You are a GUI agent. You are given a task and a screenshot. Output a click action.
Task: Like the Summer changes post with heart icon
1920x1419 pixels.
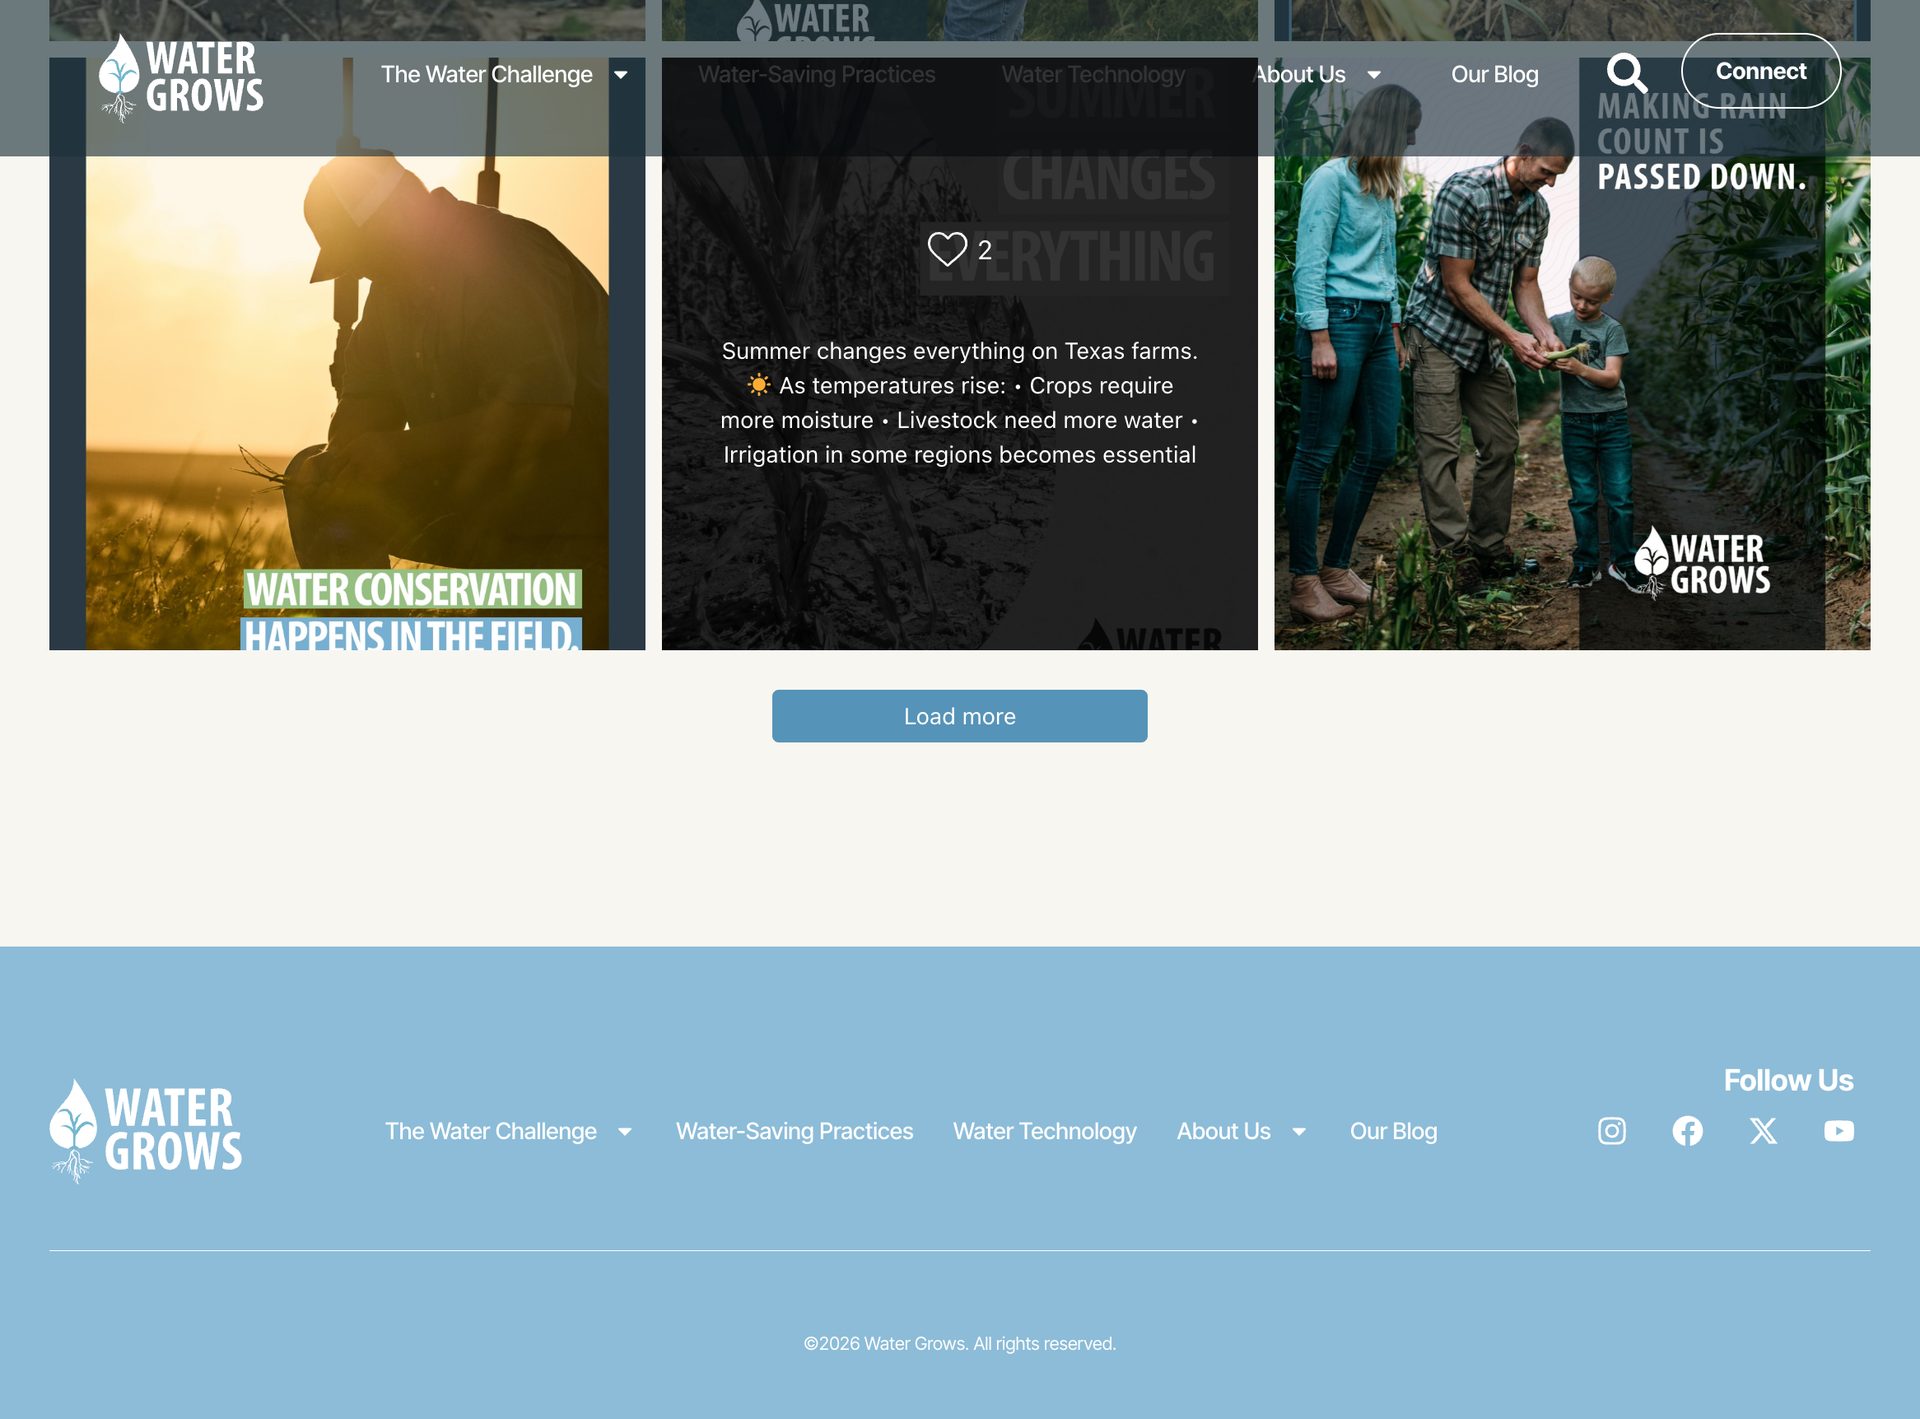coord(947,249)
